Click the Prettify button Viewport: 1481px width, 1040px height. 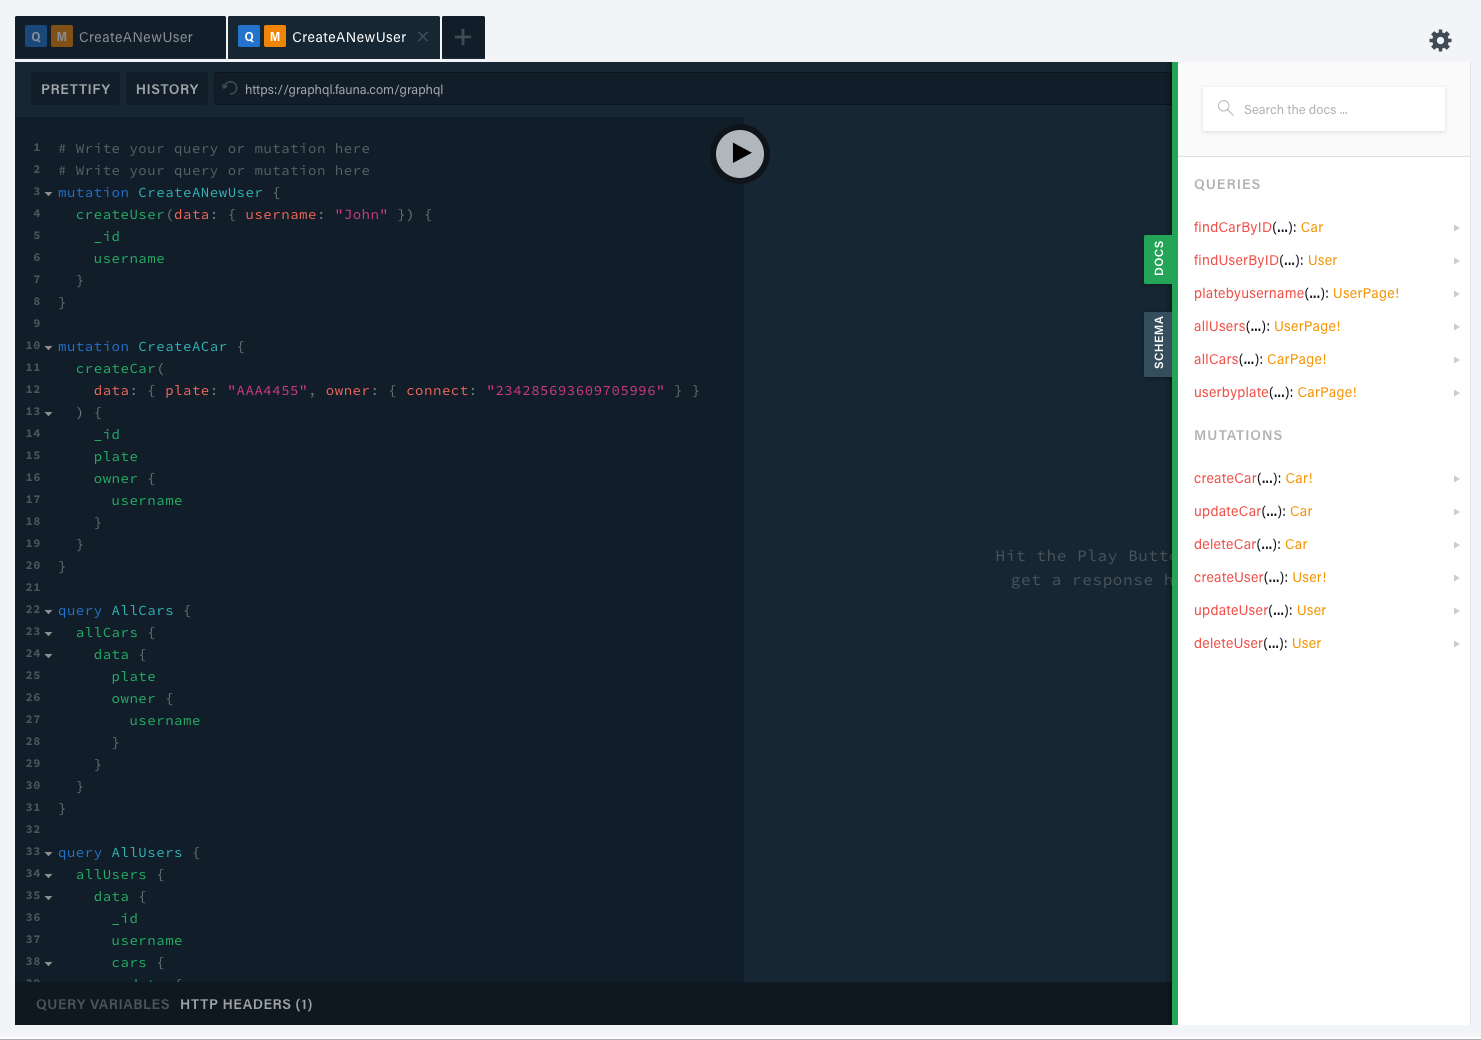[x=76, y=89]
